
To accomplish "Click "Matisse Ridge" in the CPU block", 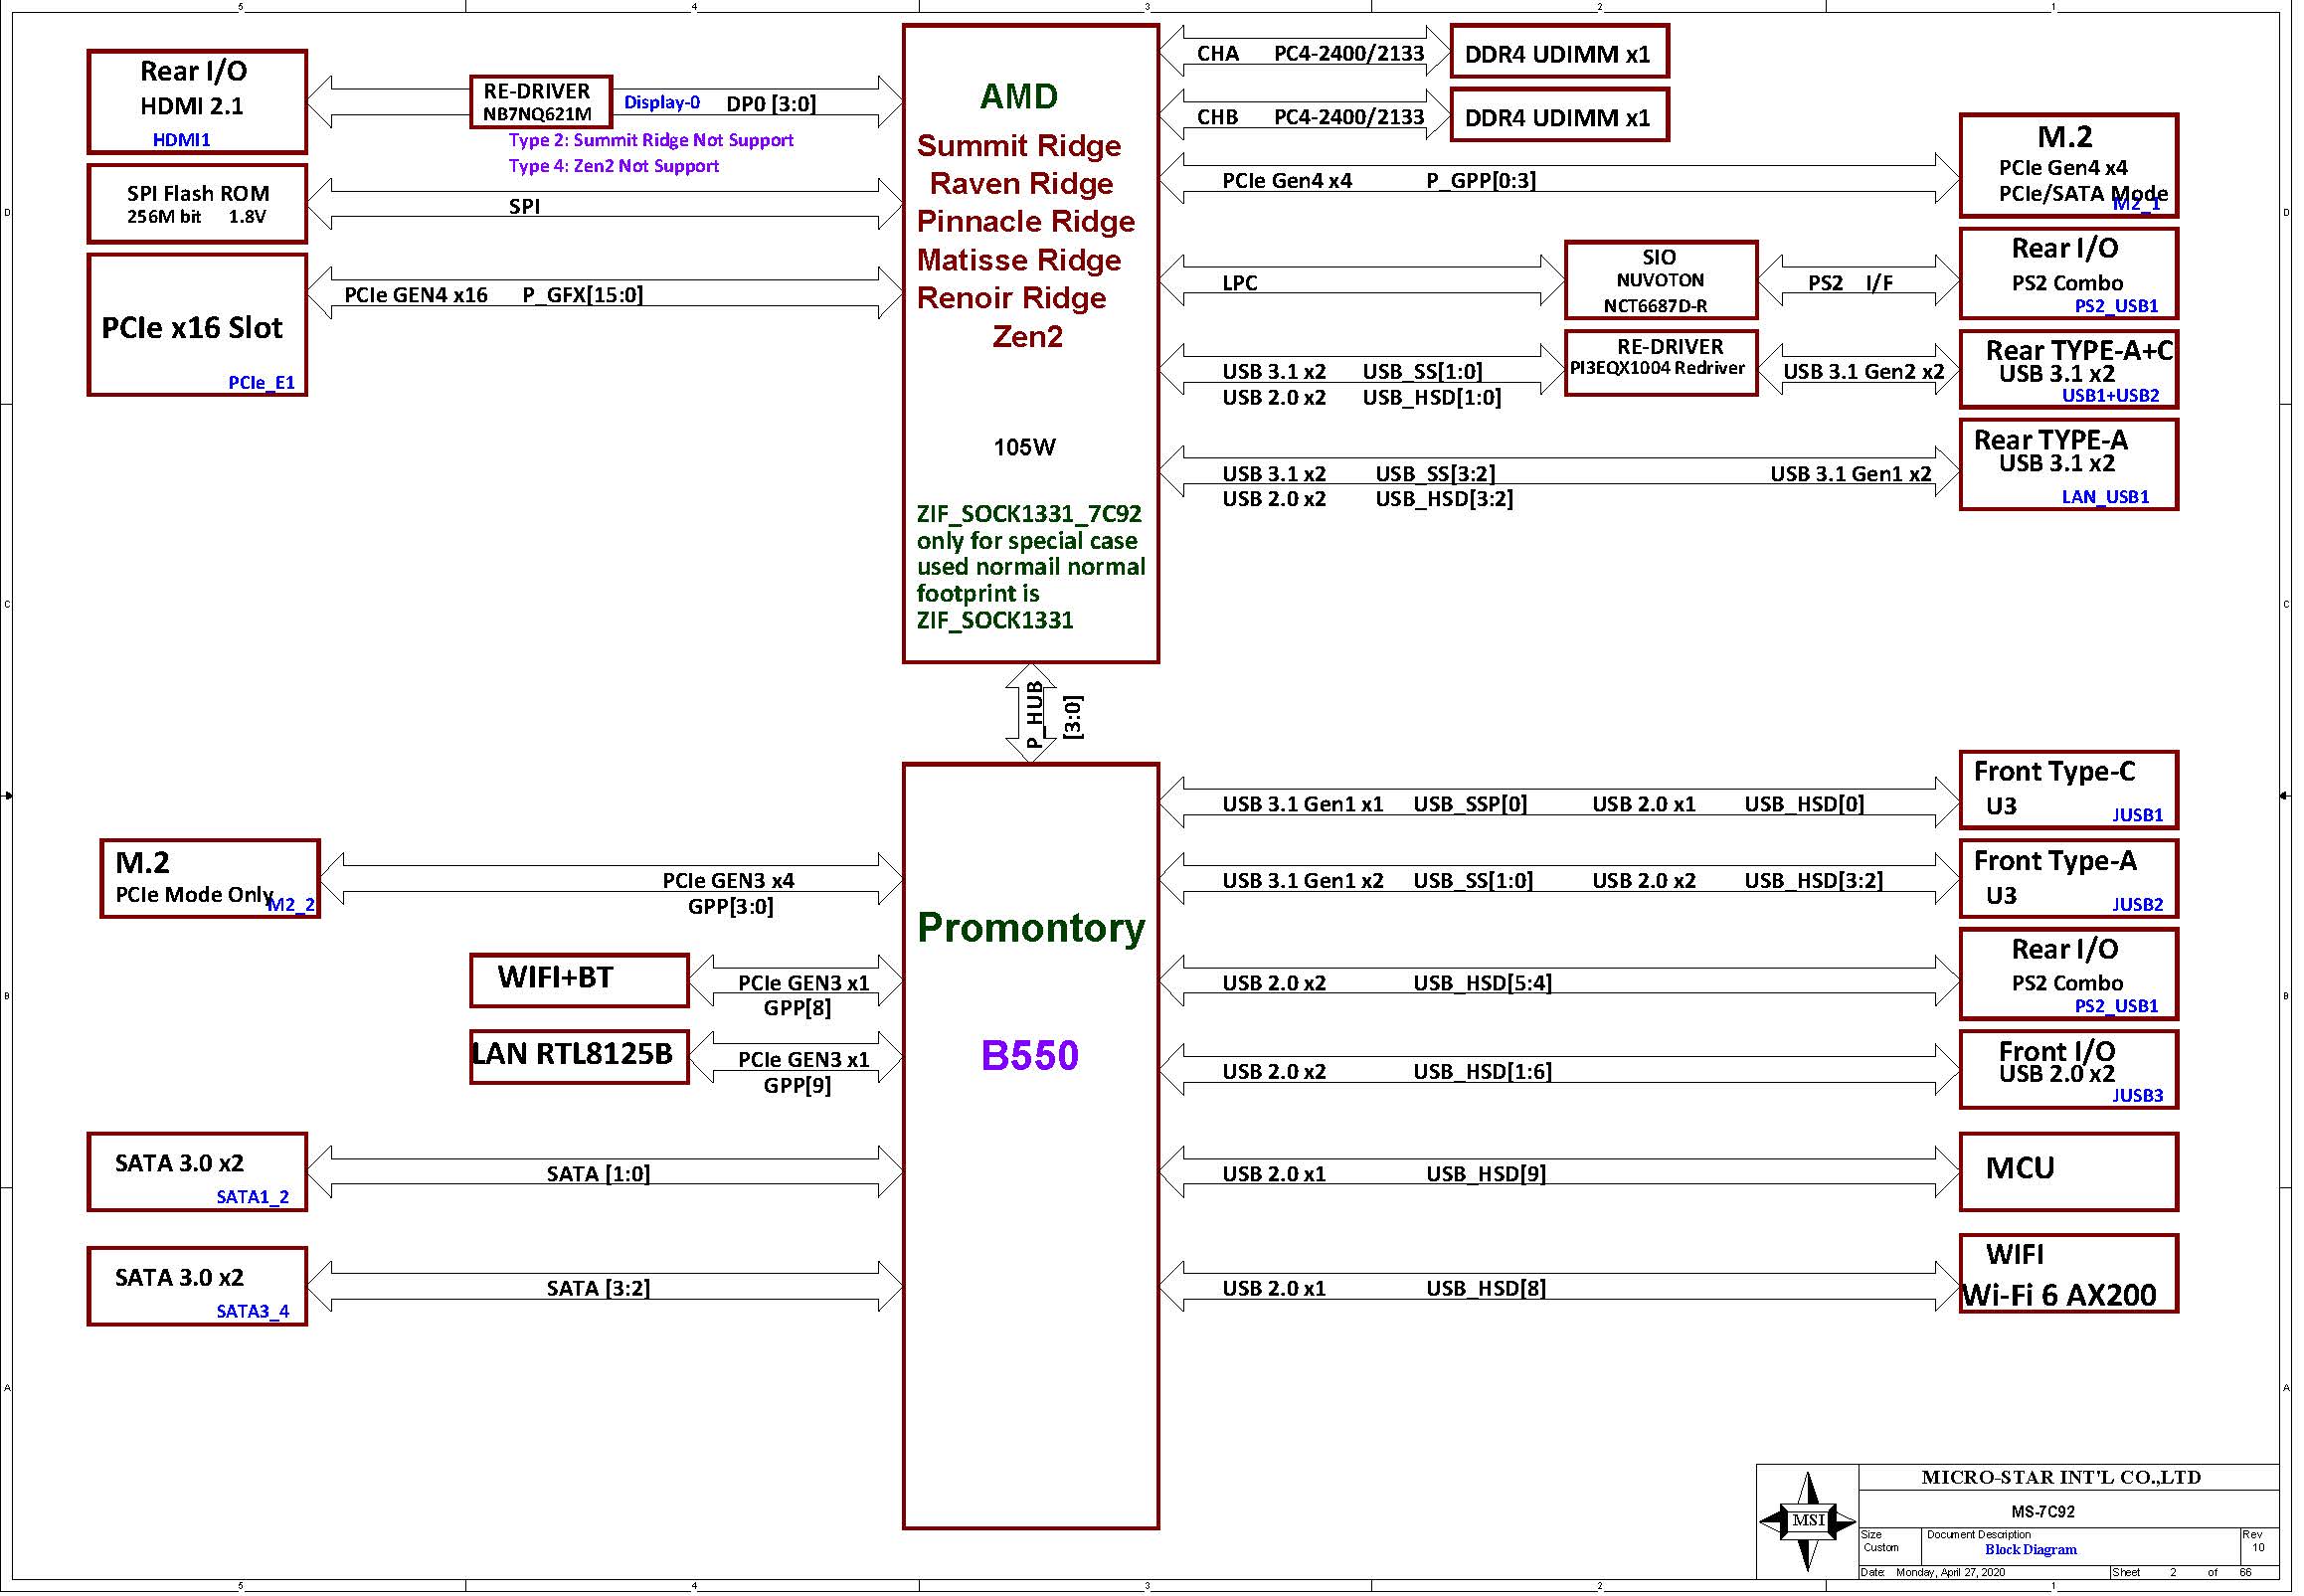I will pos(1019,260).
